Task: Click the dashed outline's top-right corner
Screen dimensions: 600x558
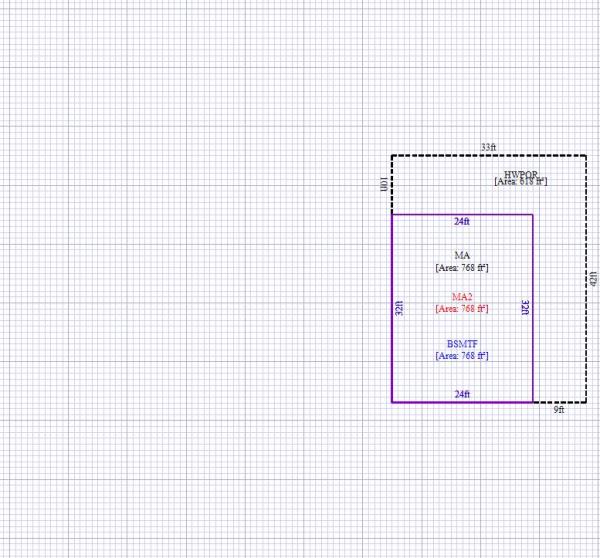Action: [586, 155]
